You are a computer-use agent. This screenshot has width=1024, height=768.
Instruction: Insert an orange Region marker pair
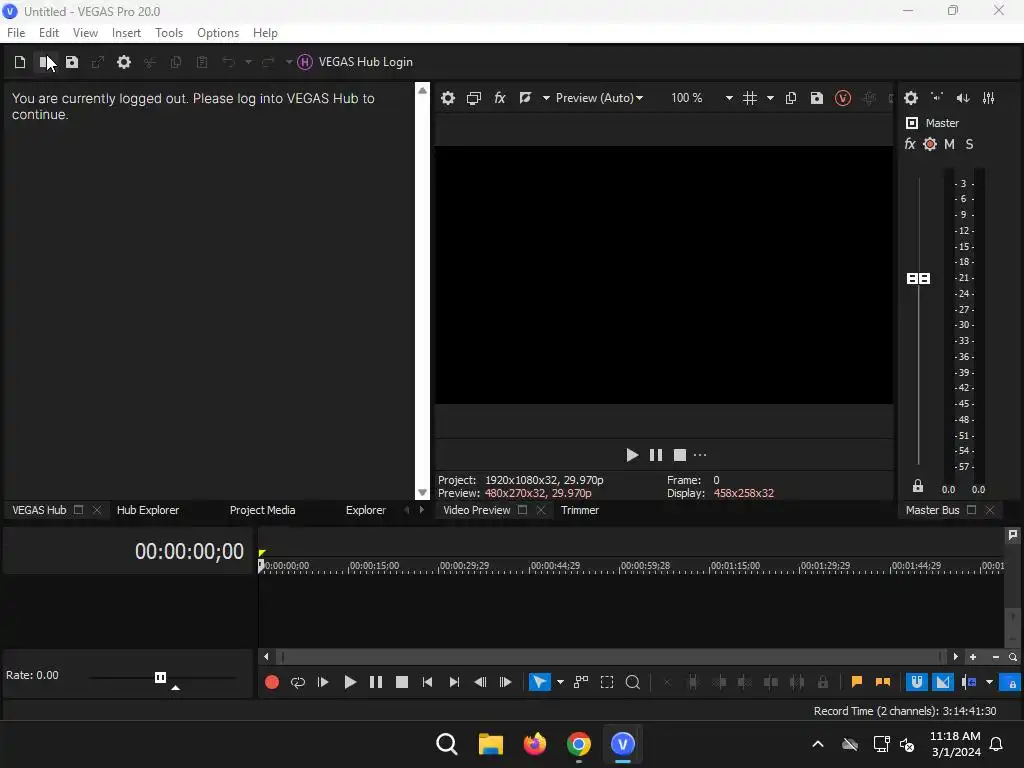(883, 682)
